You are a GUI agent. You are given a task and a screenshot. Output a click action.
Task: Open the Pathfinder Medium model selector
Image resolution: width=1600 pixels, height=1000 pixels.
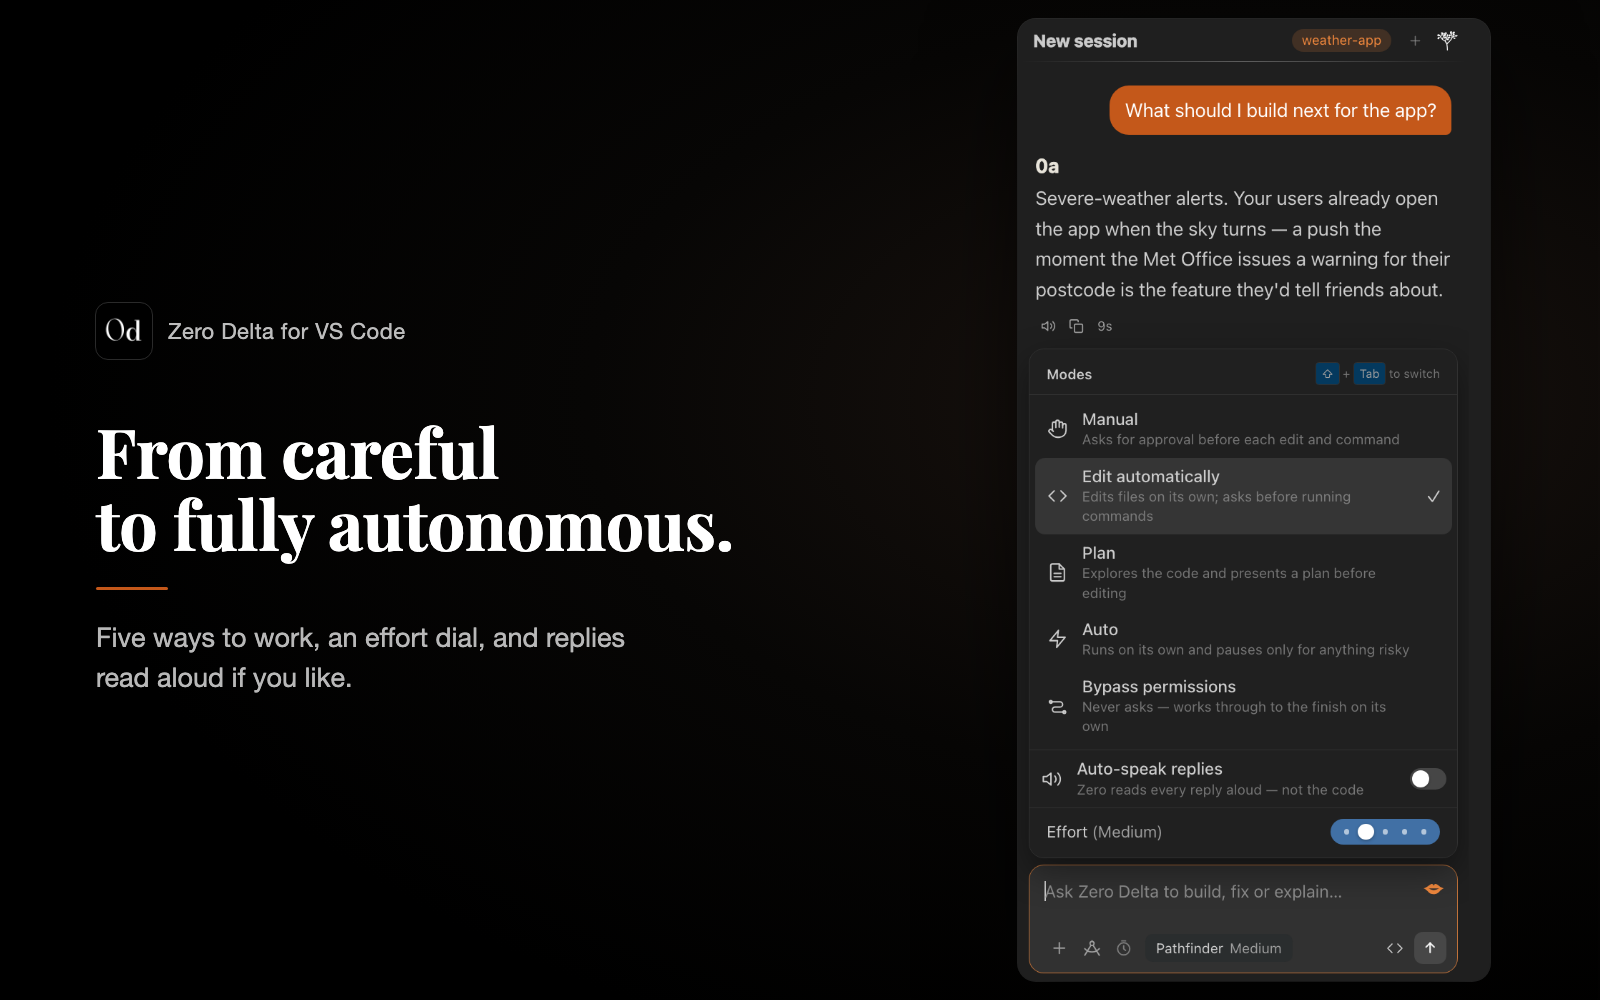point(1218,948)
